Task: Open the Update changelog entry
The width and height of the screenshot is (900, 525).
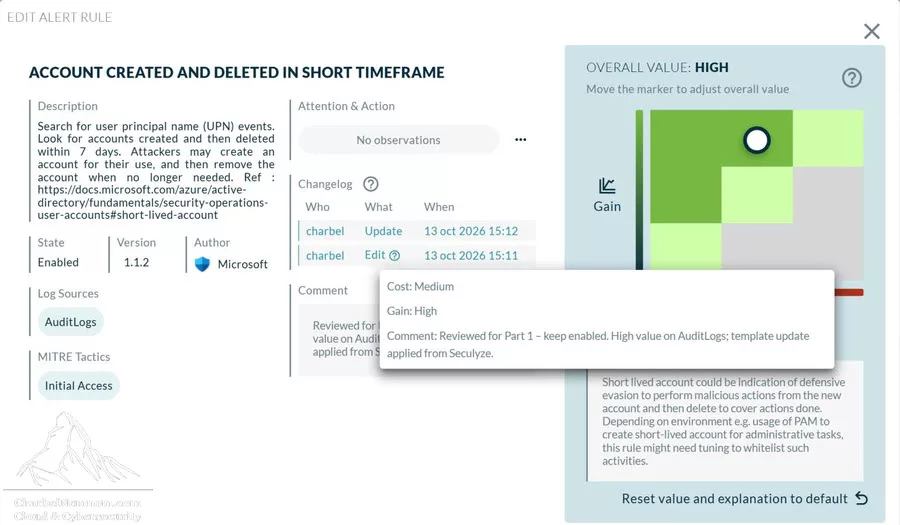Action: point(383,231)
